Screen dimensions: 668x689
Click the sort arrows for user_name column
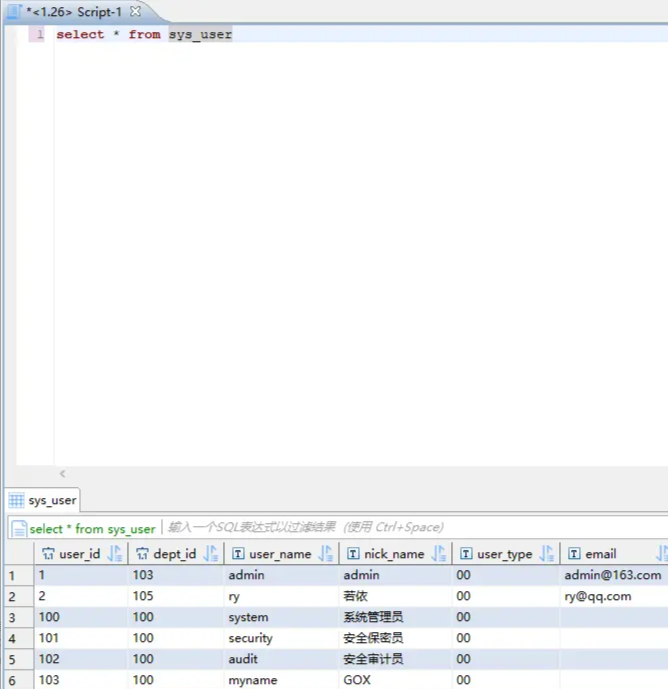325,553
